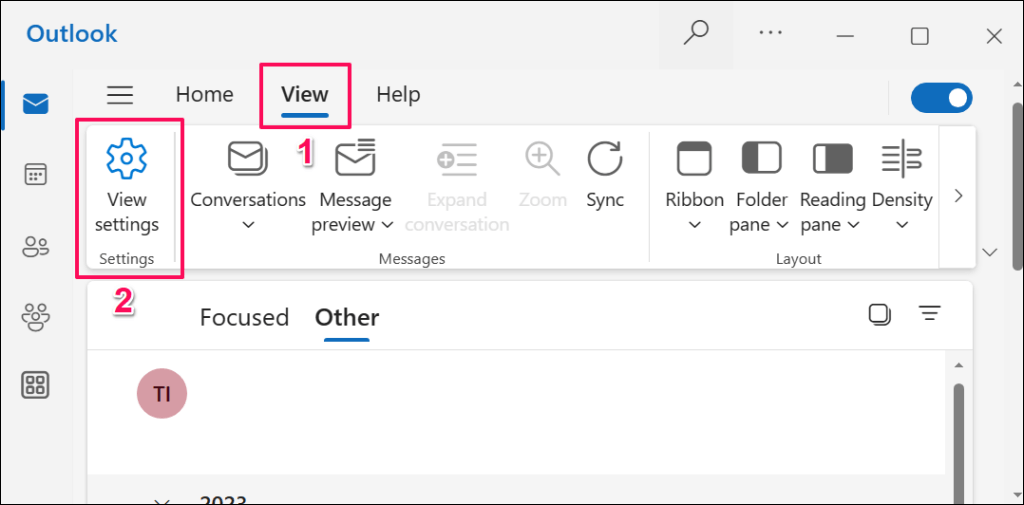The image size is (1024, 505).
Task: Open the People contacts icon
Action: [35, 247]
